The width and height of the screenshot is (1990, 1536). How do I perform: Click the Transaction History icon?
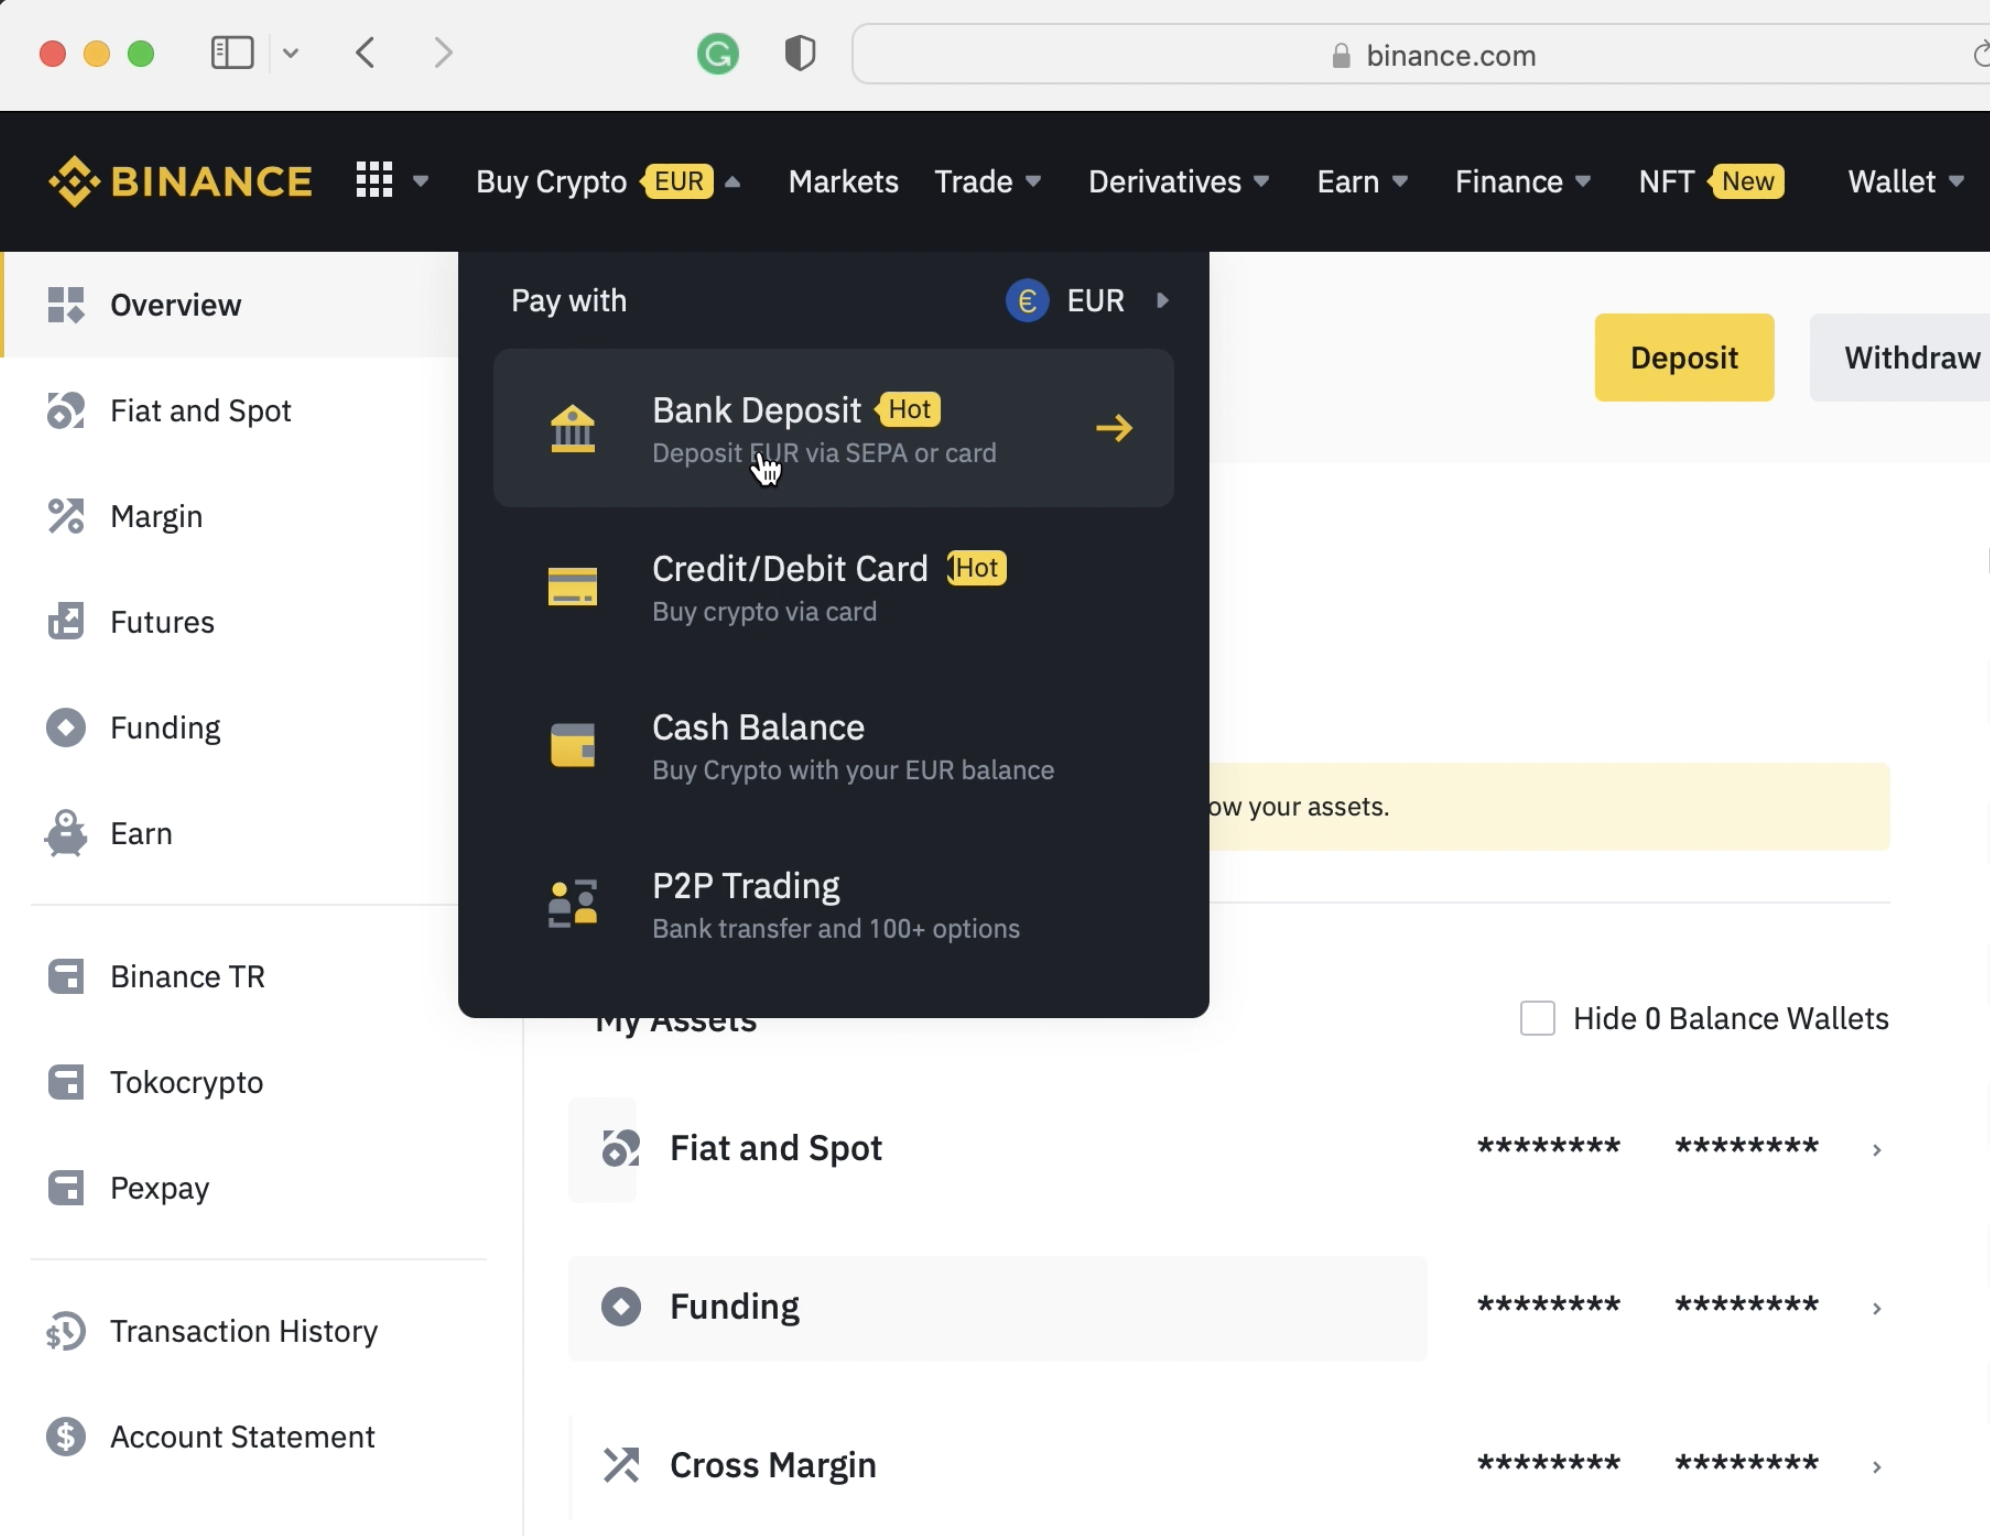click(66, 1332)
